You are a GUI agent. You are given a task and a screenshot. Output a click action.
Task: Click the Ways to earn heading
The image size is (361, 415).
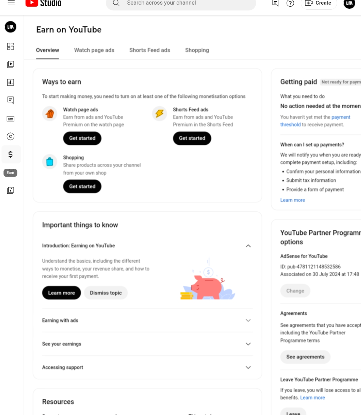62,82
